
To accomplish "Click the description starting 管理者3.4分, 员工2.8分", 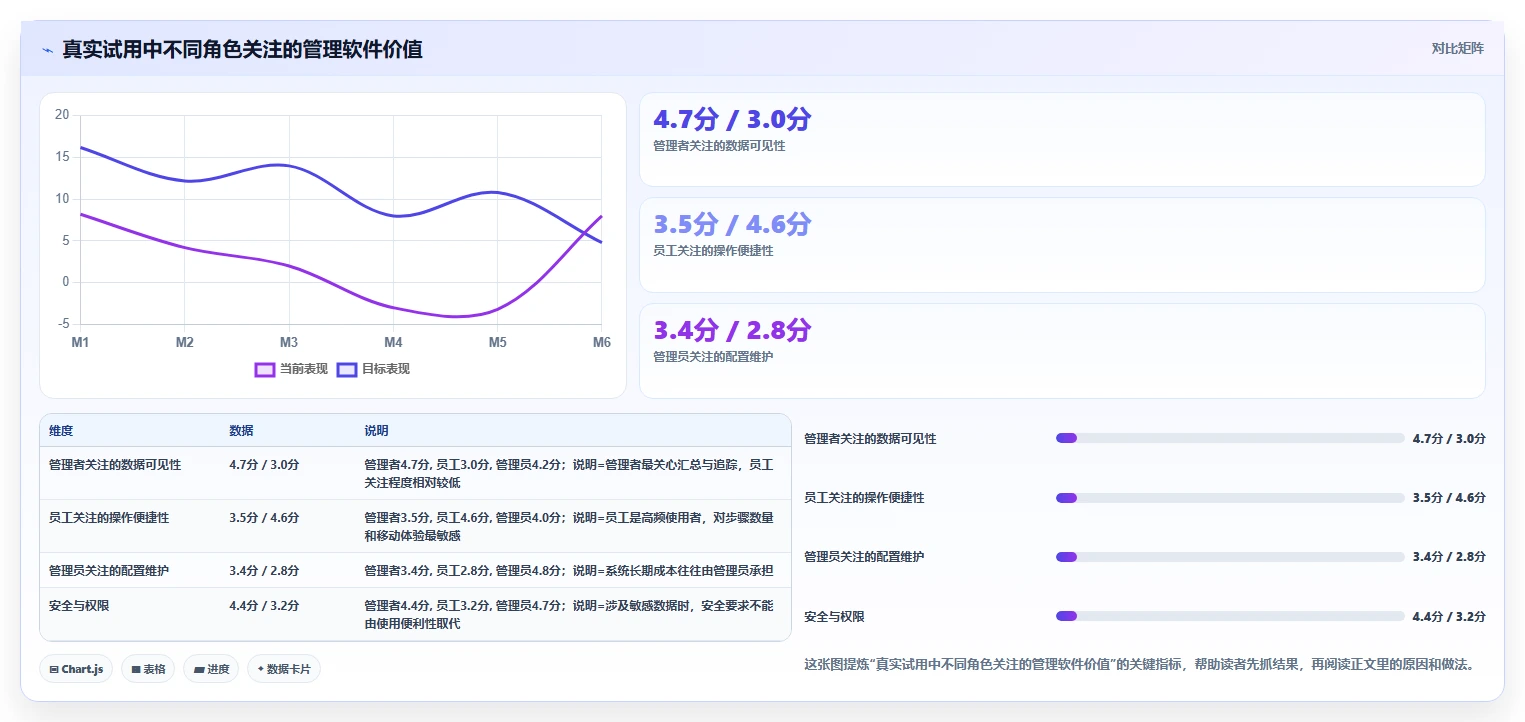I will 569,571.
